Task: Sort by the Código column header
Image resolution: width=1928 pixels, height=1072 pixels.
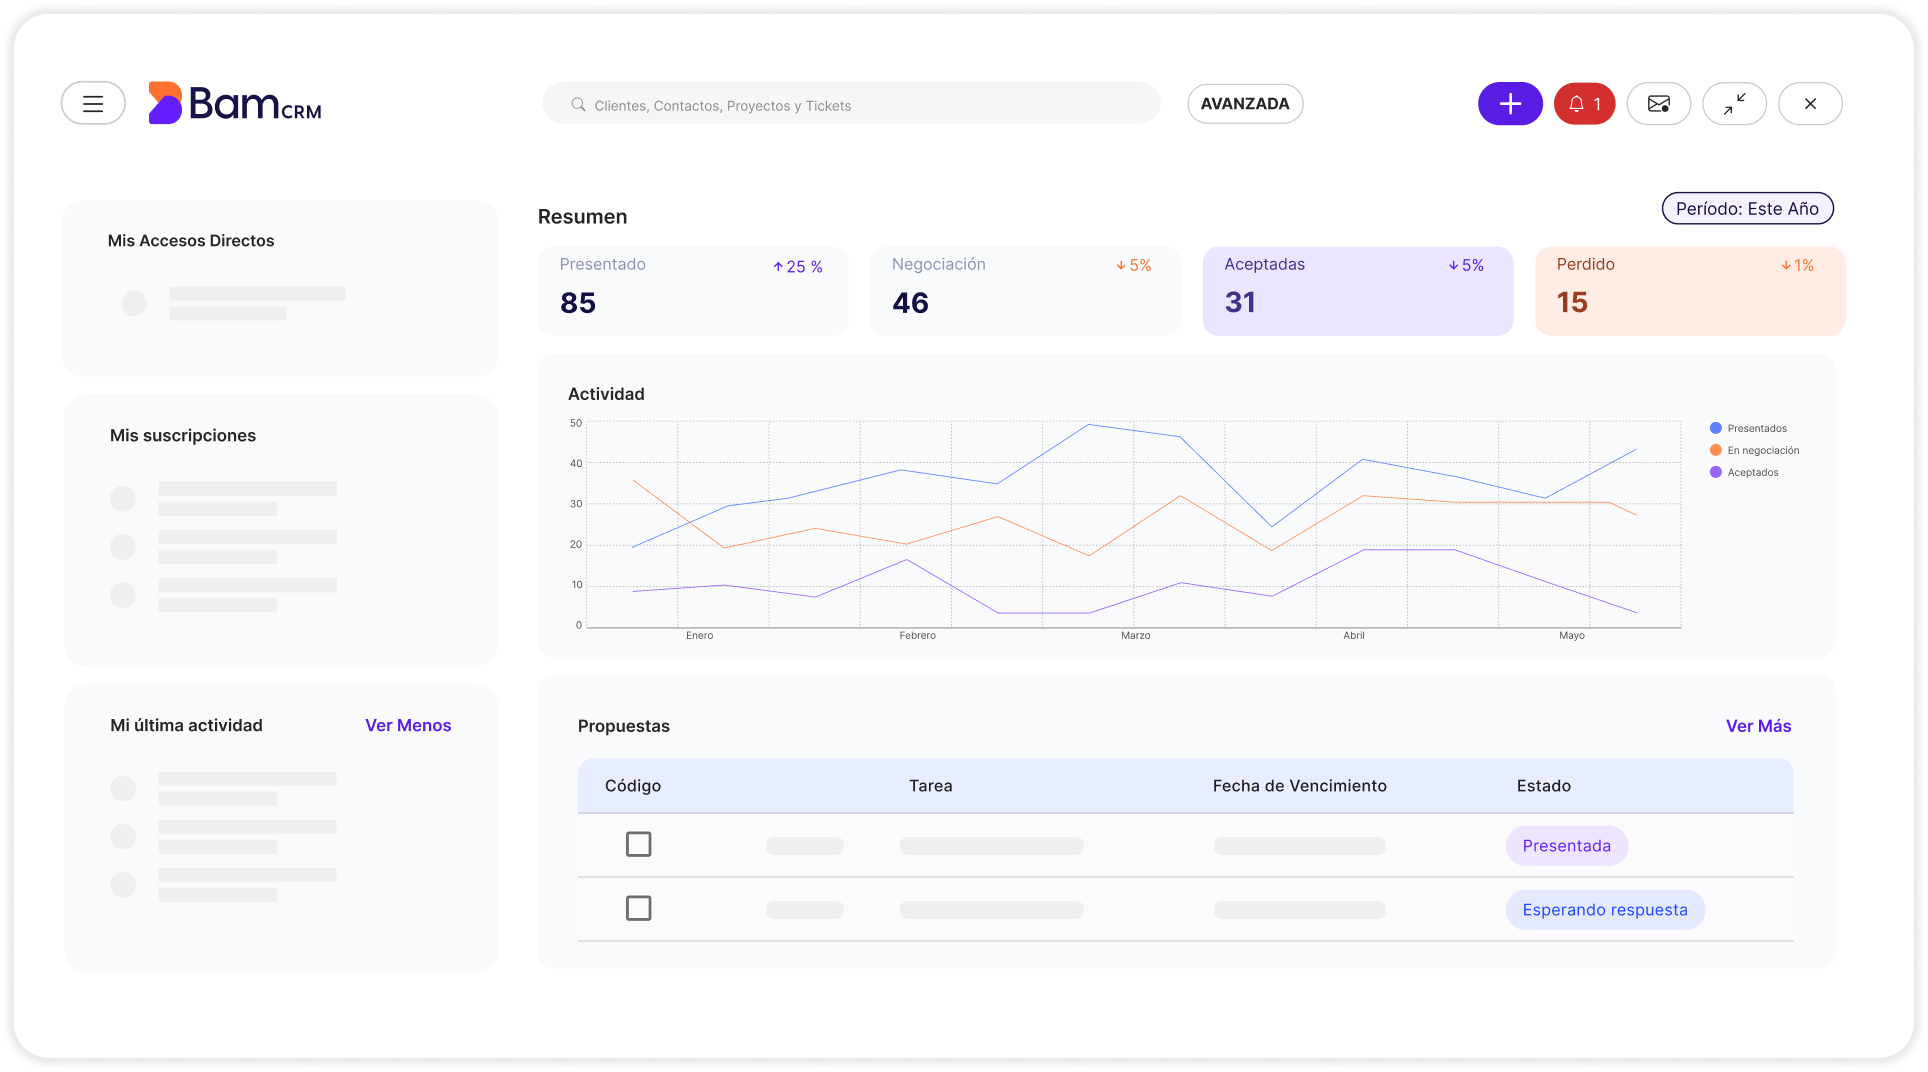Action: pyautogui.click(x=633, y=786)
